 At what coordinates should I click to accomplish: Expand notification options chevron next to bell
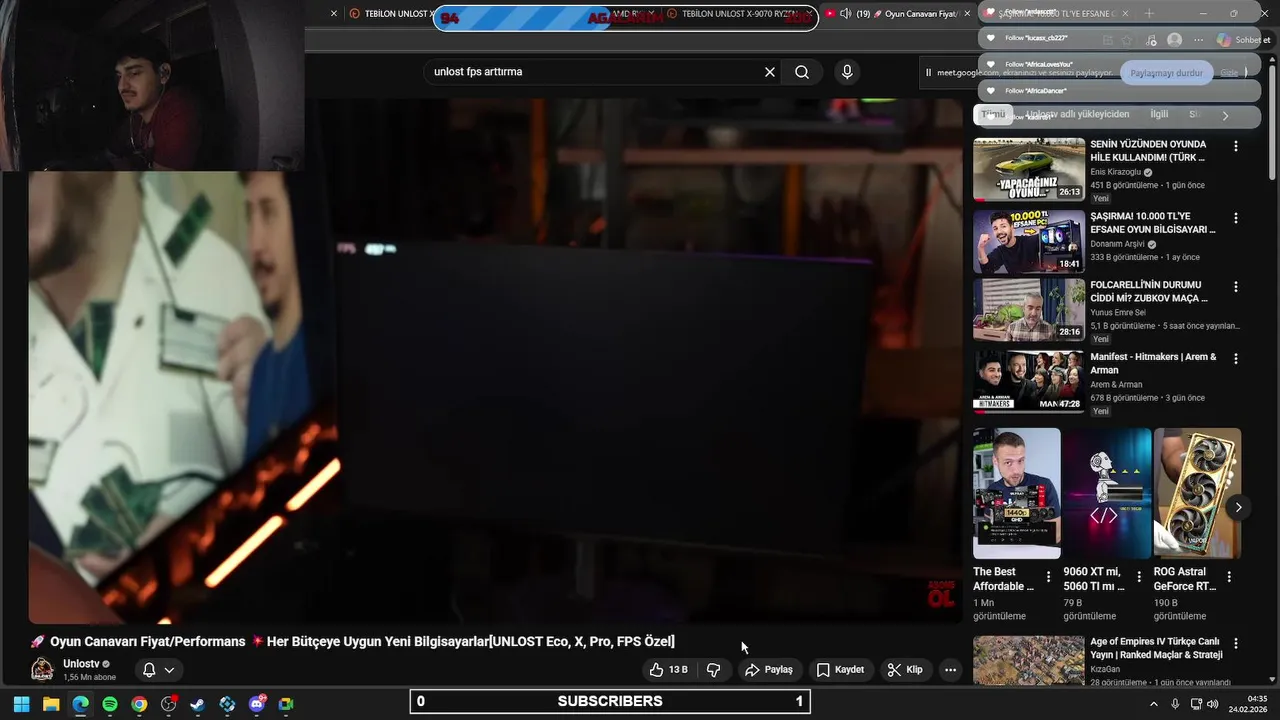point(170,670)
